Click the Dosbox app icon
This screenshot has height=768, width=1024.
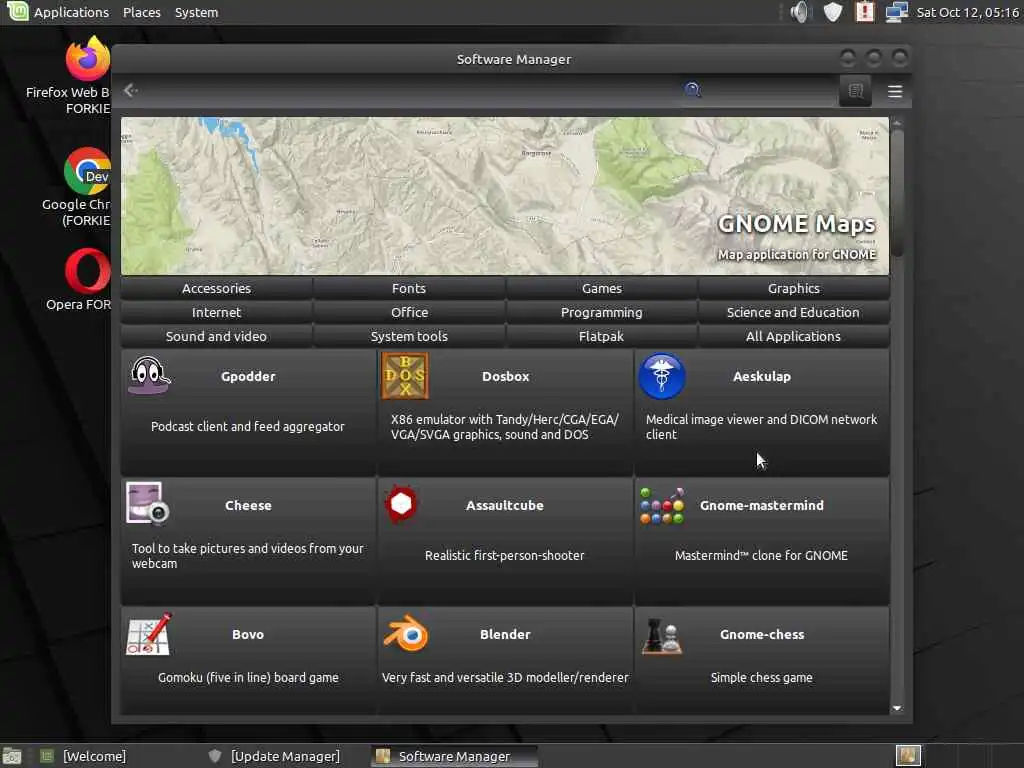(405, 376)
